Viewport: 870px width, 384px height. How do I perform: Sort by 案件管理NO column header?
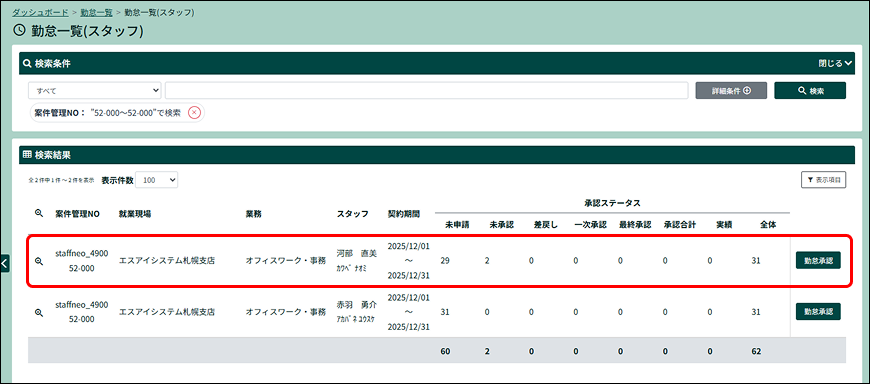click(x=78, y=214)
